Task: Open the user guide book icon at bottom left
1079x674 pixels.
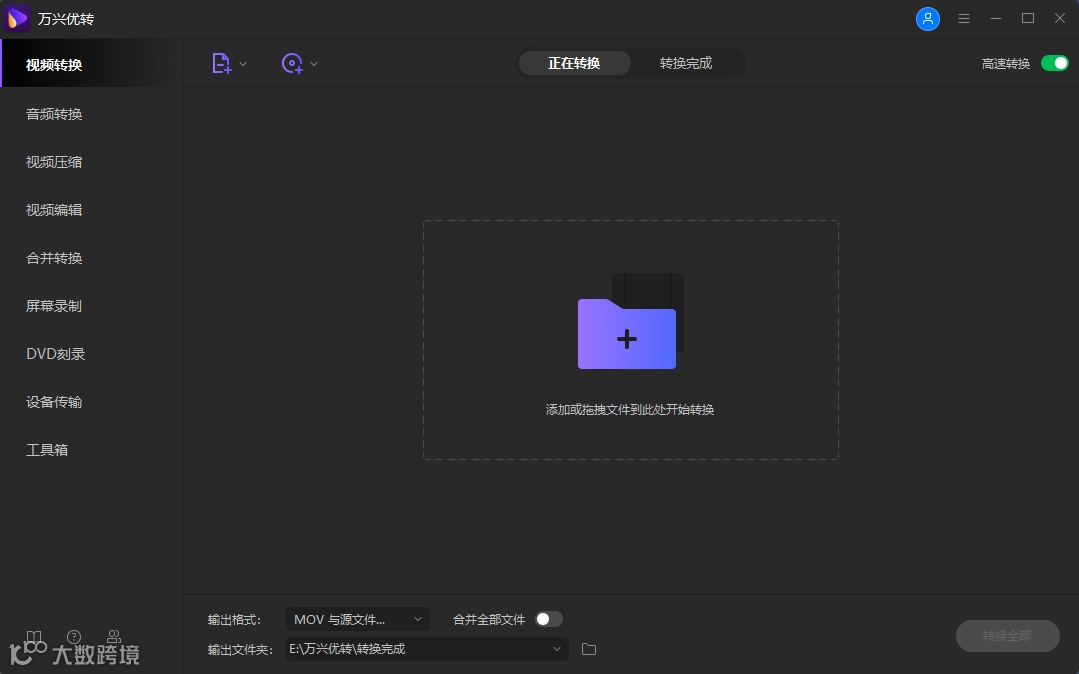Action: click(34, 636)
